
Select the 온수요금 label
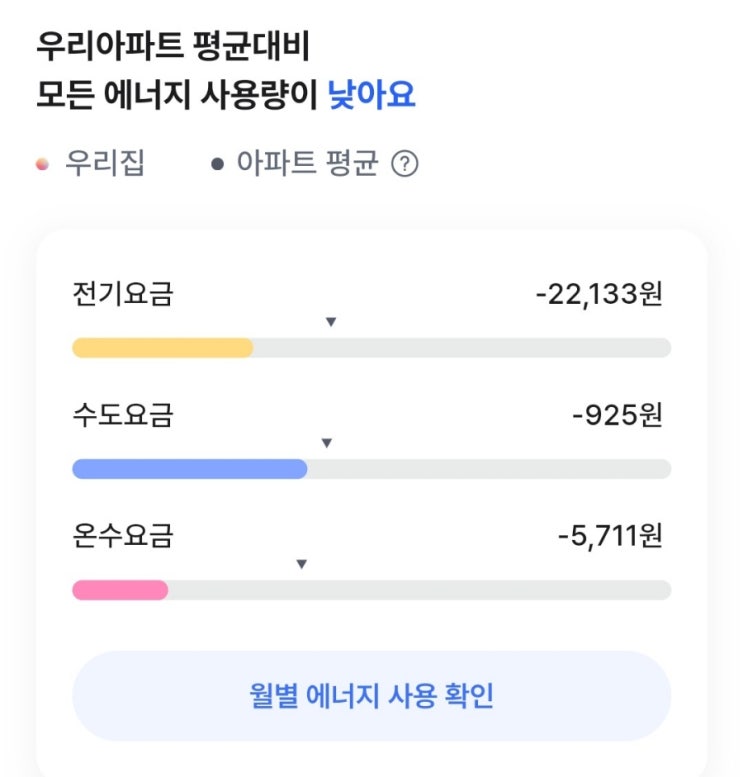(x=123, y=536)
